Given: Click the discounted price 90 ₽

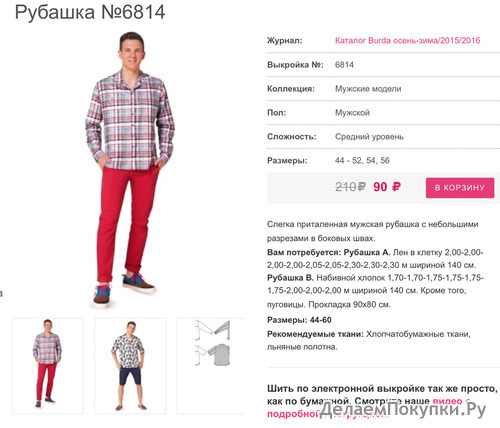Looking at the screenshot, I should [387, 187].
